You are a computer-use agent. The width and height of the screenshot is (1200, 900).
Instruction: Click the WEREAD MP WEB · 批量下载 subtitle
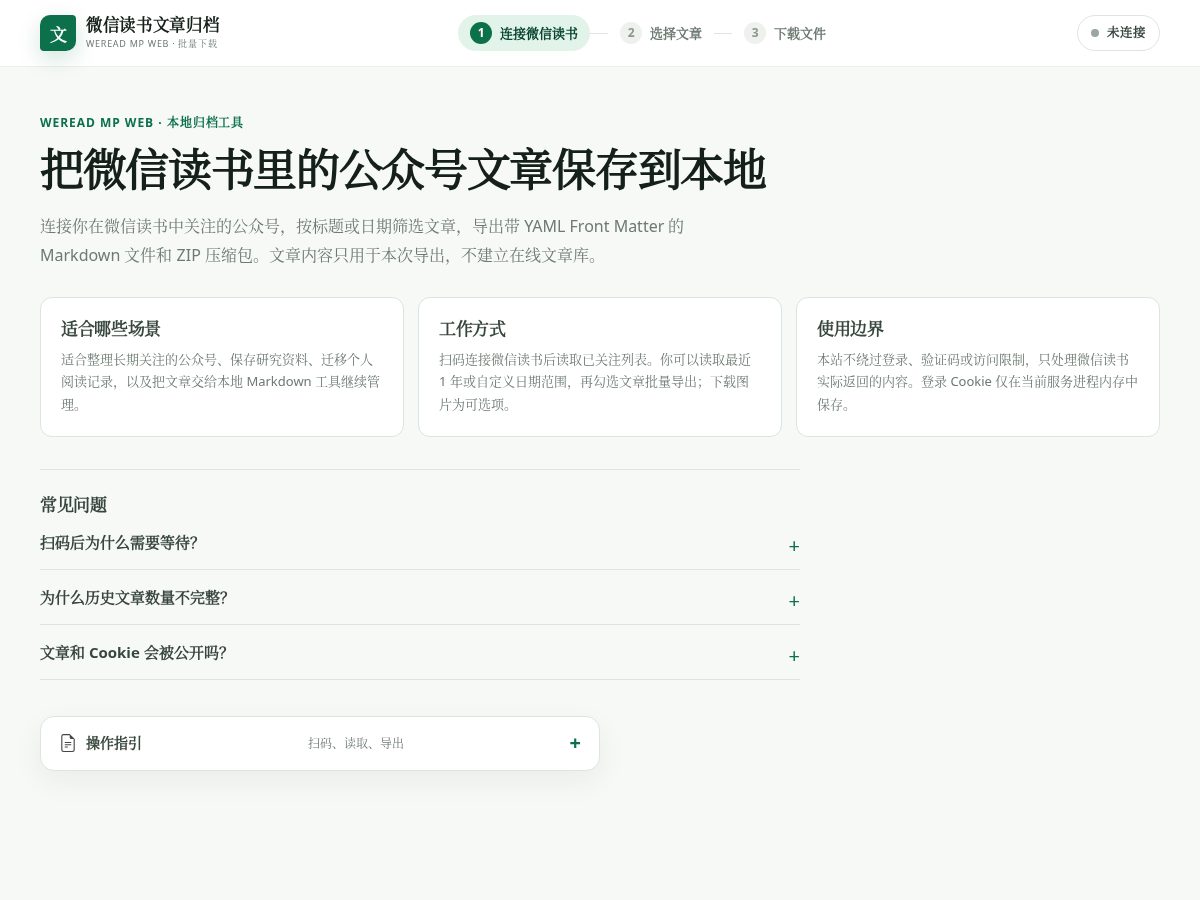pos(152,44)
